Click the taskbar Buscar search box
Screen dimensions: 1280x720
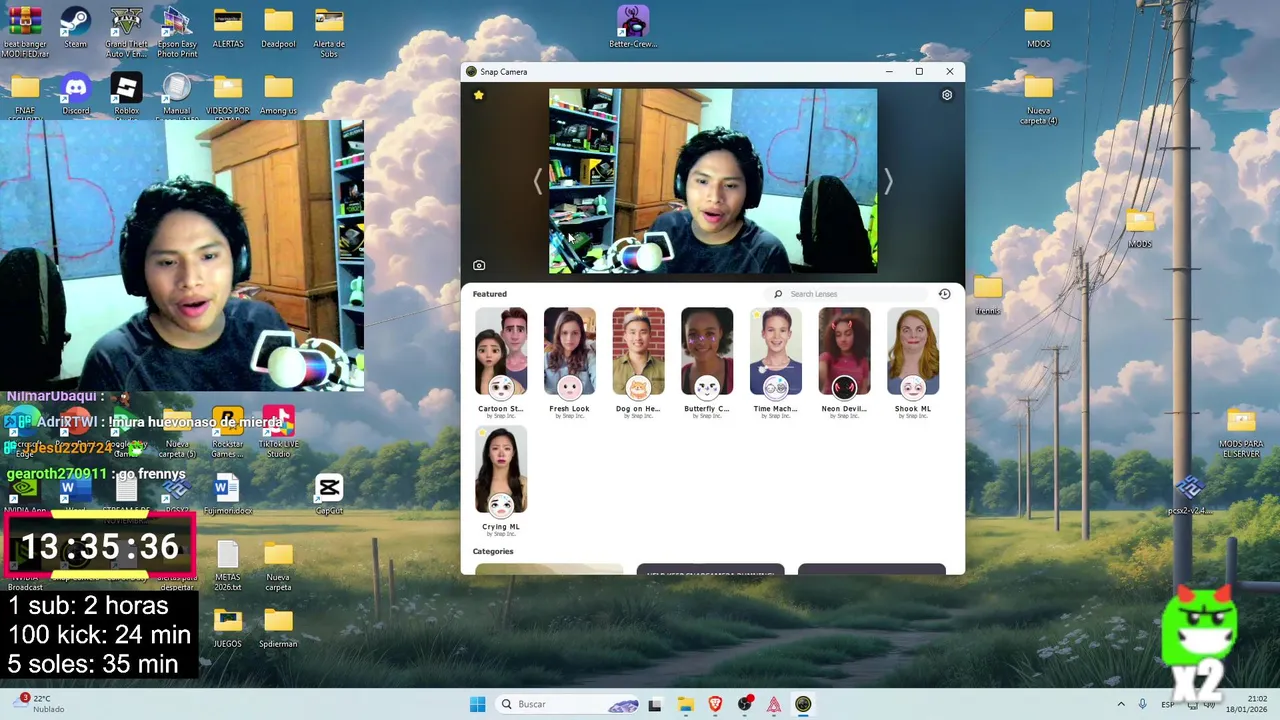[x=568, y=704]
